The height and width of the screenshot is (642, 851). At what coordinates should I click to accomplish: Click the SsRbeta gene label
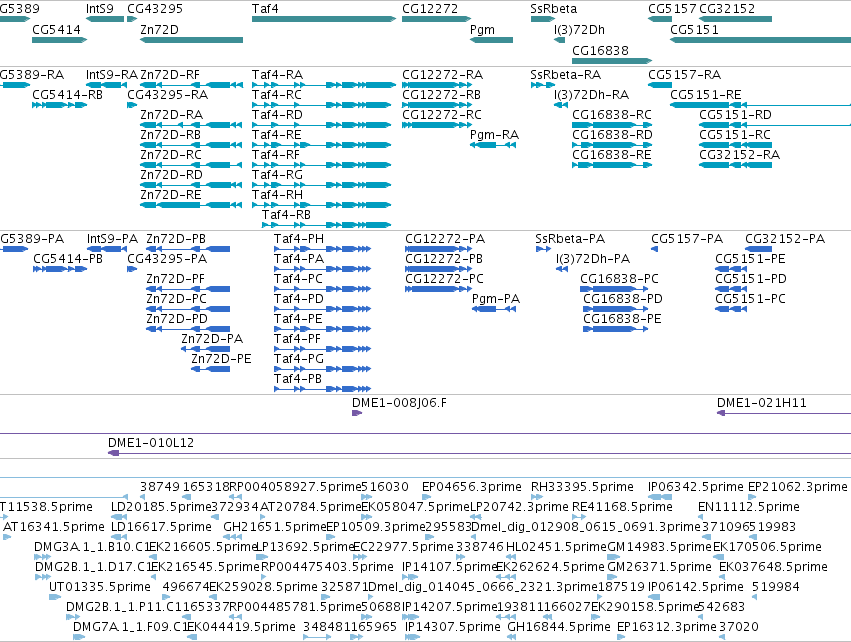pos(554,9)
